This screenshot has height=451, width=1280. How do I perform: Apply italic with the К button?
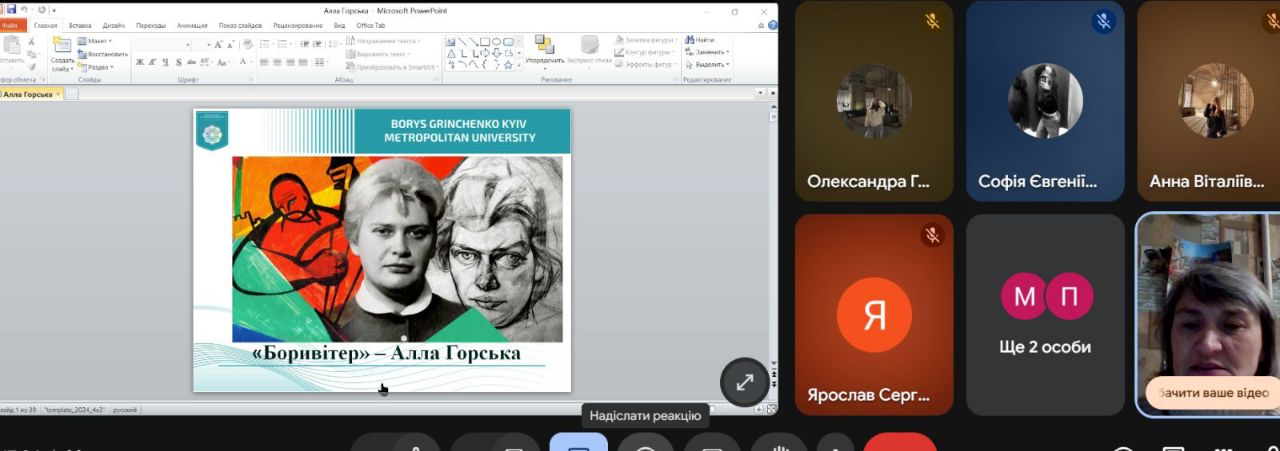coord(152,62)
